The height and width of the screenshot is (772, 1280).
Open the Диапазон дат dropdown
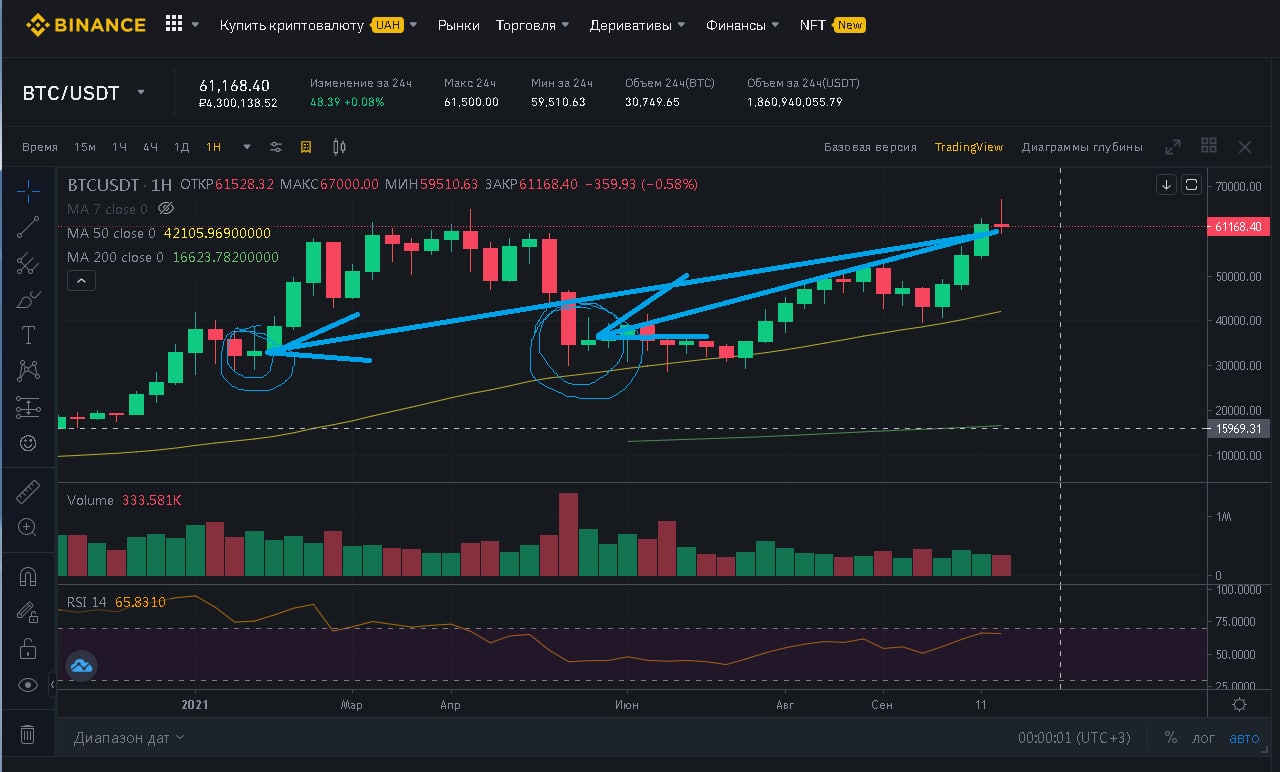tap(129, 738)
